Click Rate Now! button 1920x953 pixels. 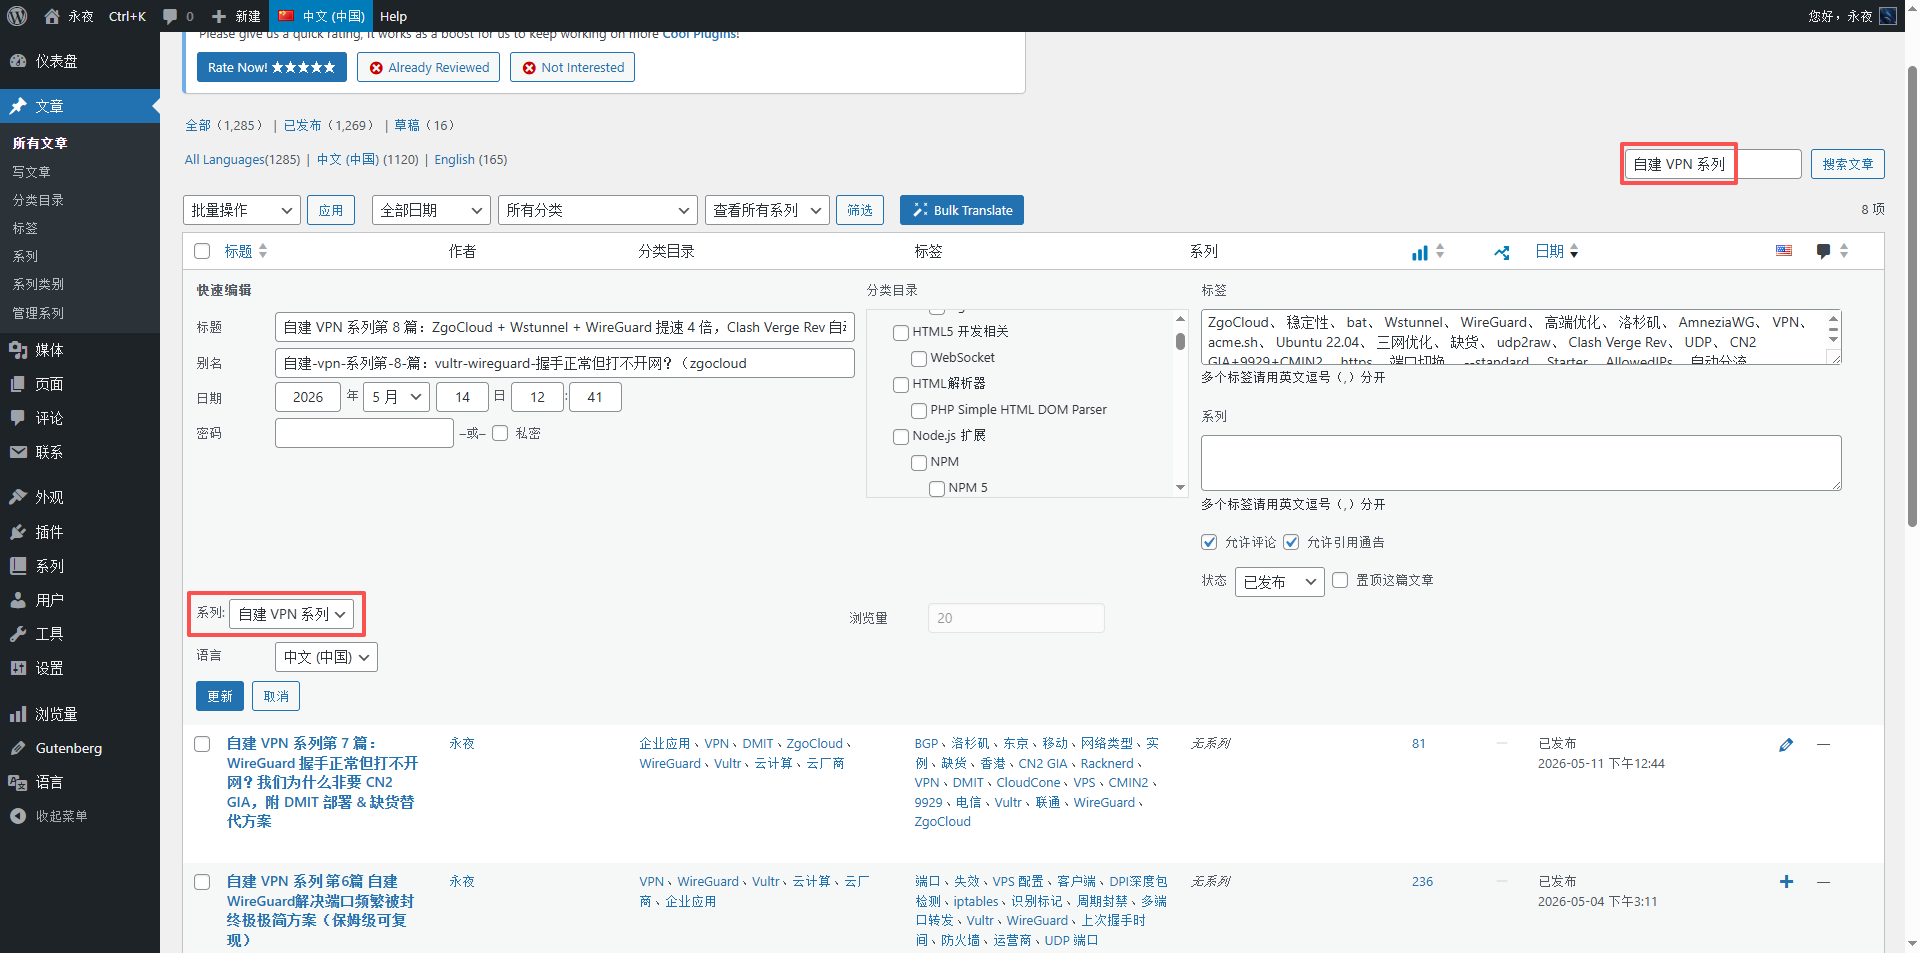coord(272,67)
